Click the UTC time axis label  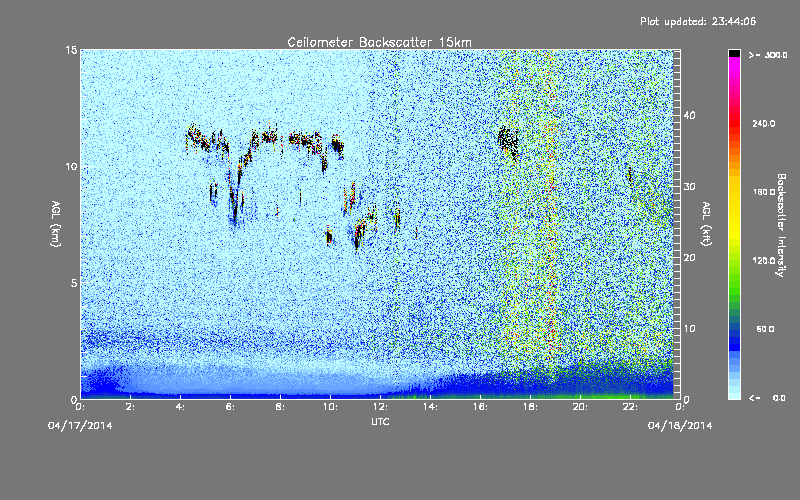(380, 421)
